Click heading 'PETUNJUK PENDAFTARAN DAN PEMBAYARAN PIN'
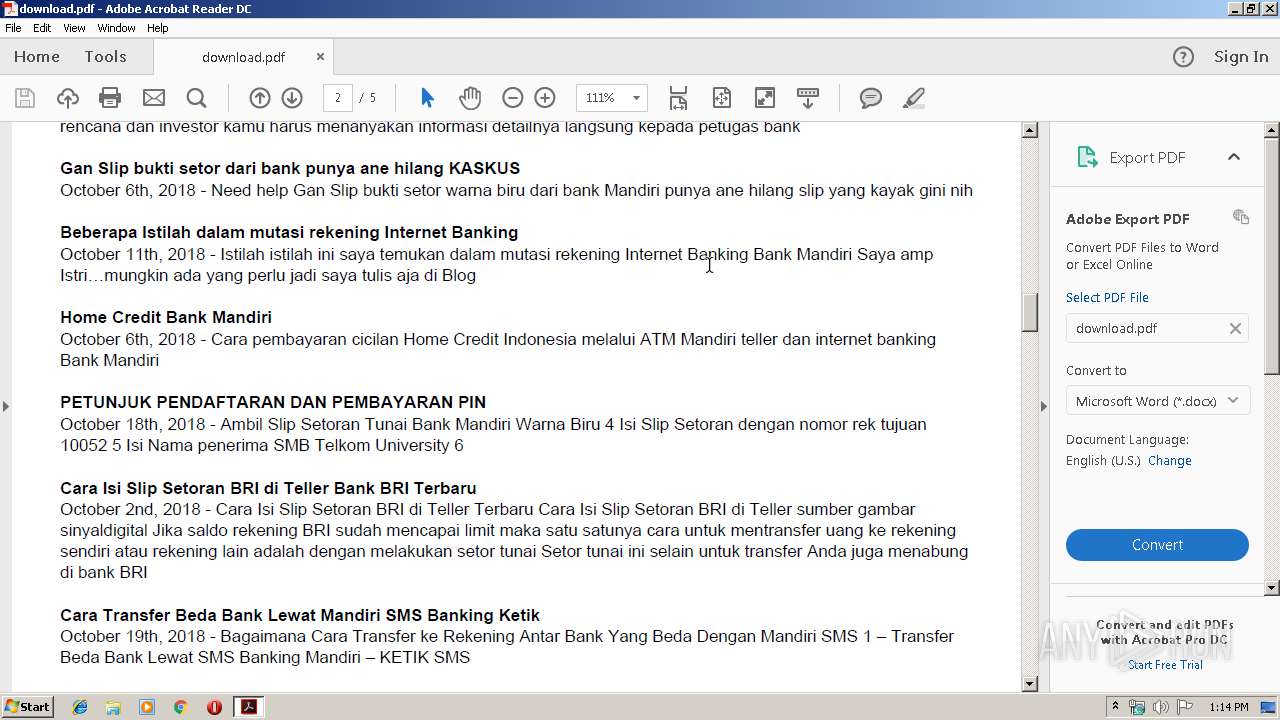The image size is (1280, 720). pos(273,402)
